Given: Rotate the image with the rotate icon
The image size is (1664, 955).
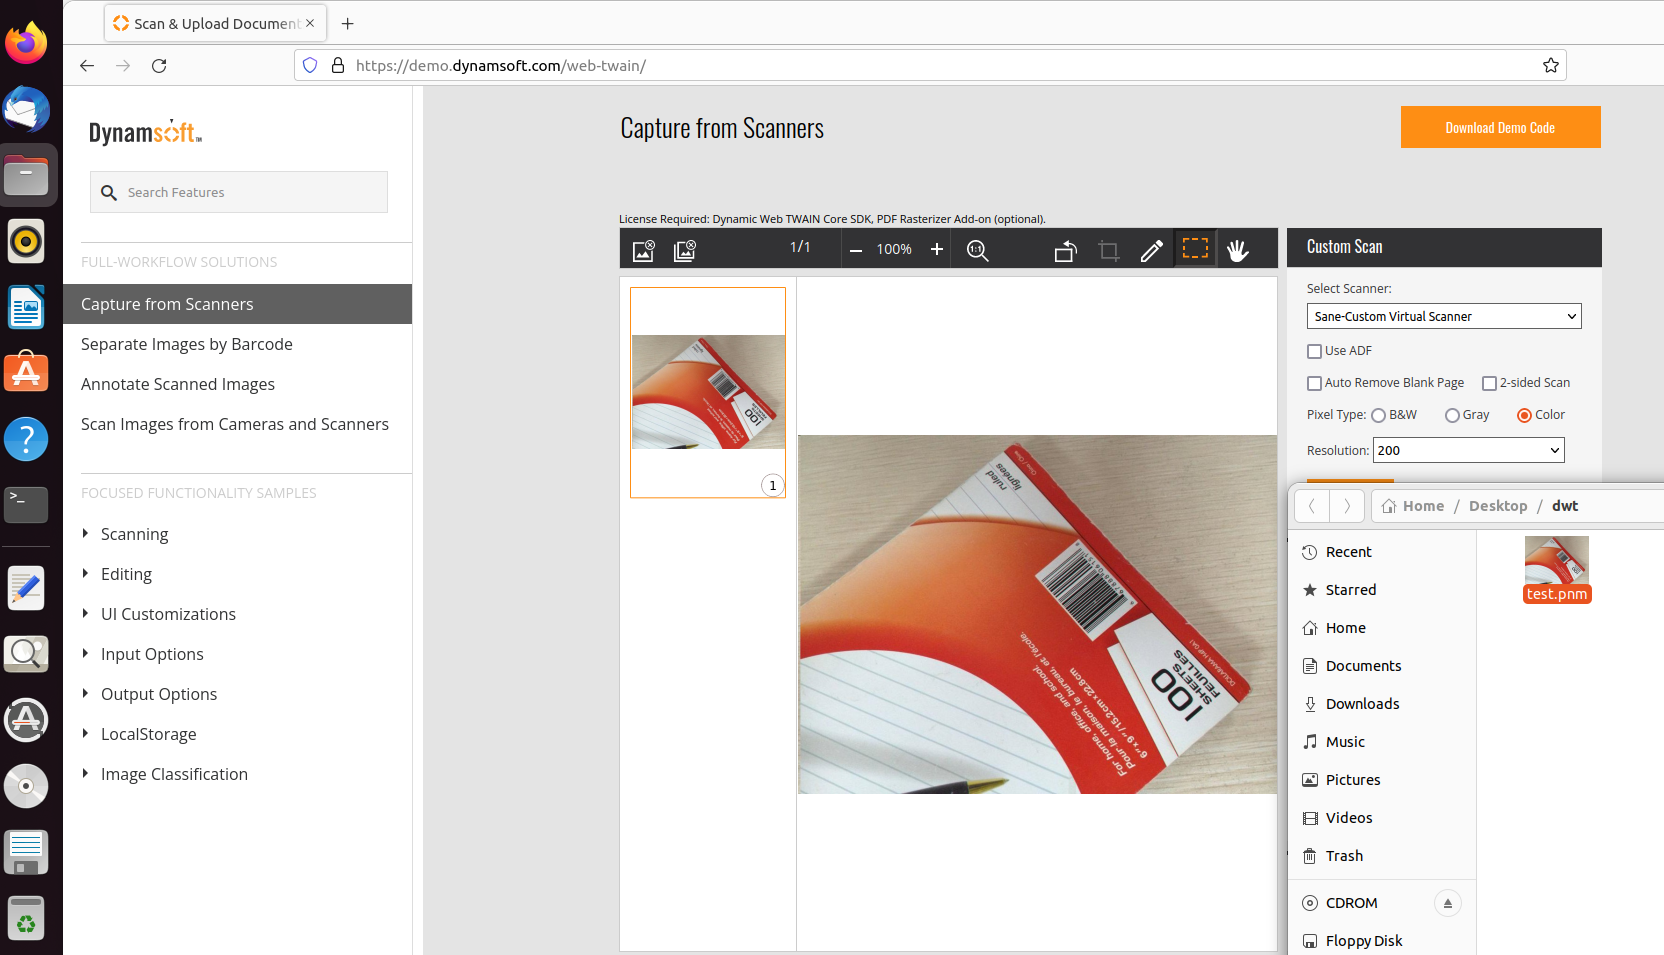Looking at the screenshot, I should click(x=1065, y=250).
